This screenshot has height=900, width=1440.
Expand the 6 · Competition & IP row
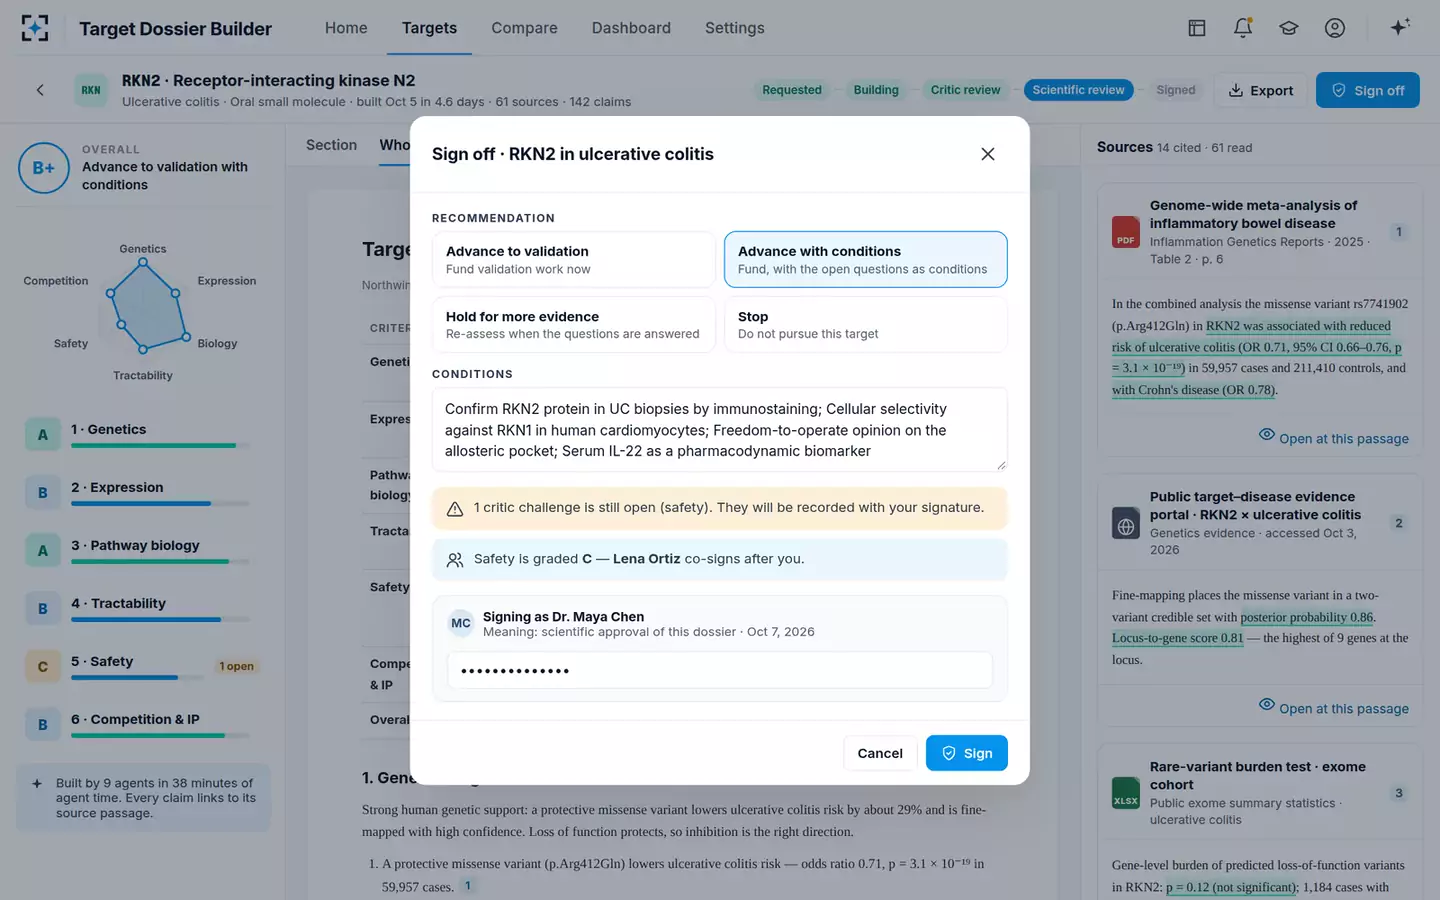click(142, 724)
